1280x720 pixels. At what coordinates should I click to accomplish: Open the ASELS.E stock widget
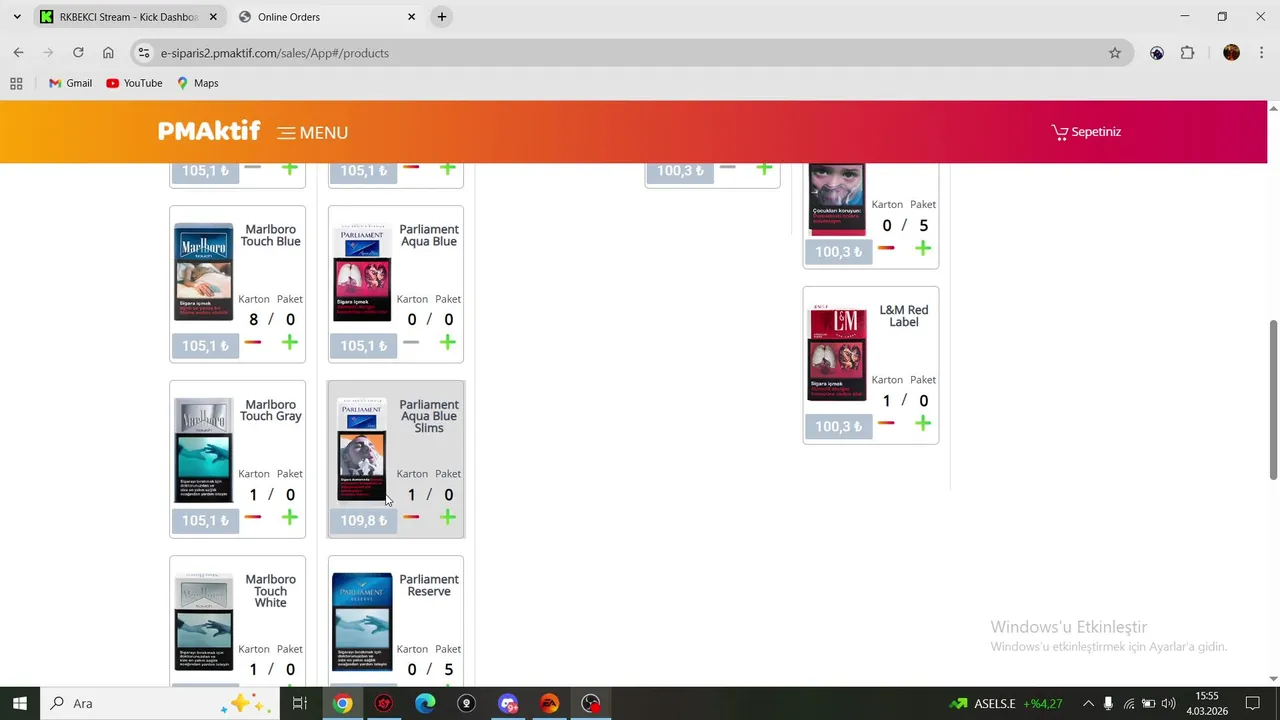click(x=1006, y=703)
